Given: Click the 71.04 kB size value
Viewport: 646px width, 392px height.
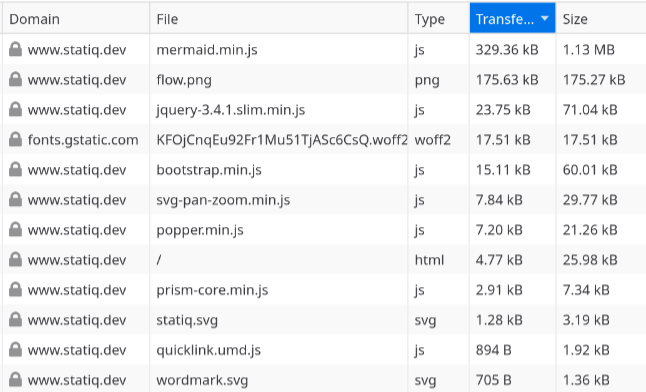Looking at the screenshot, I should [590, 110].
